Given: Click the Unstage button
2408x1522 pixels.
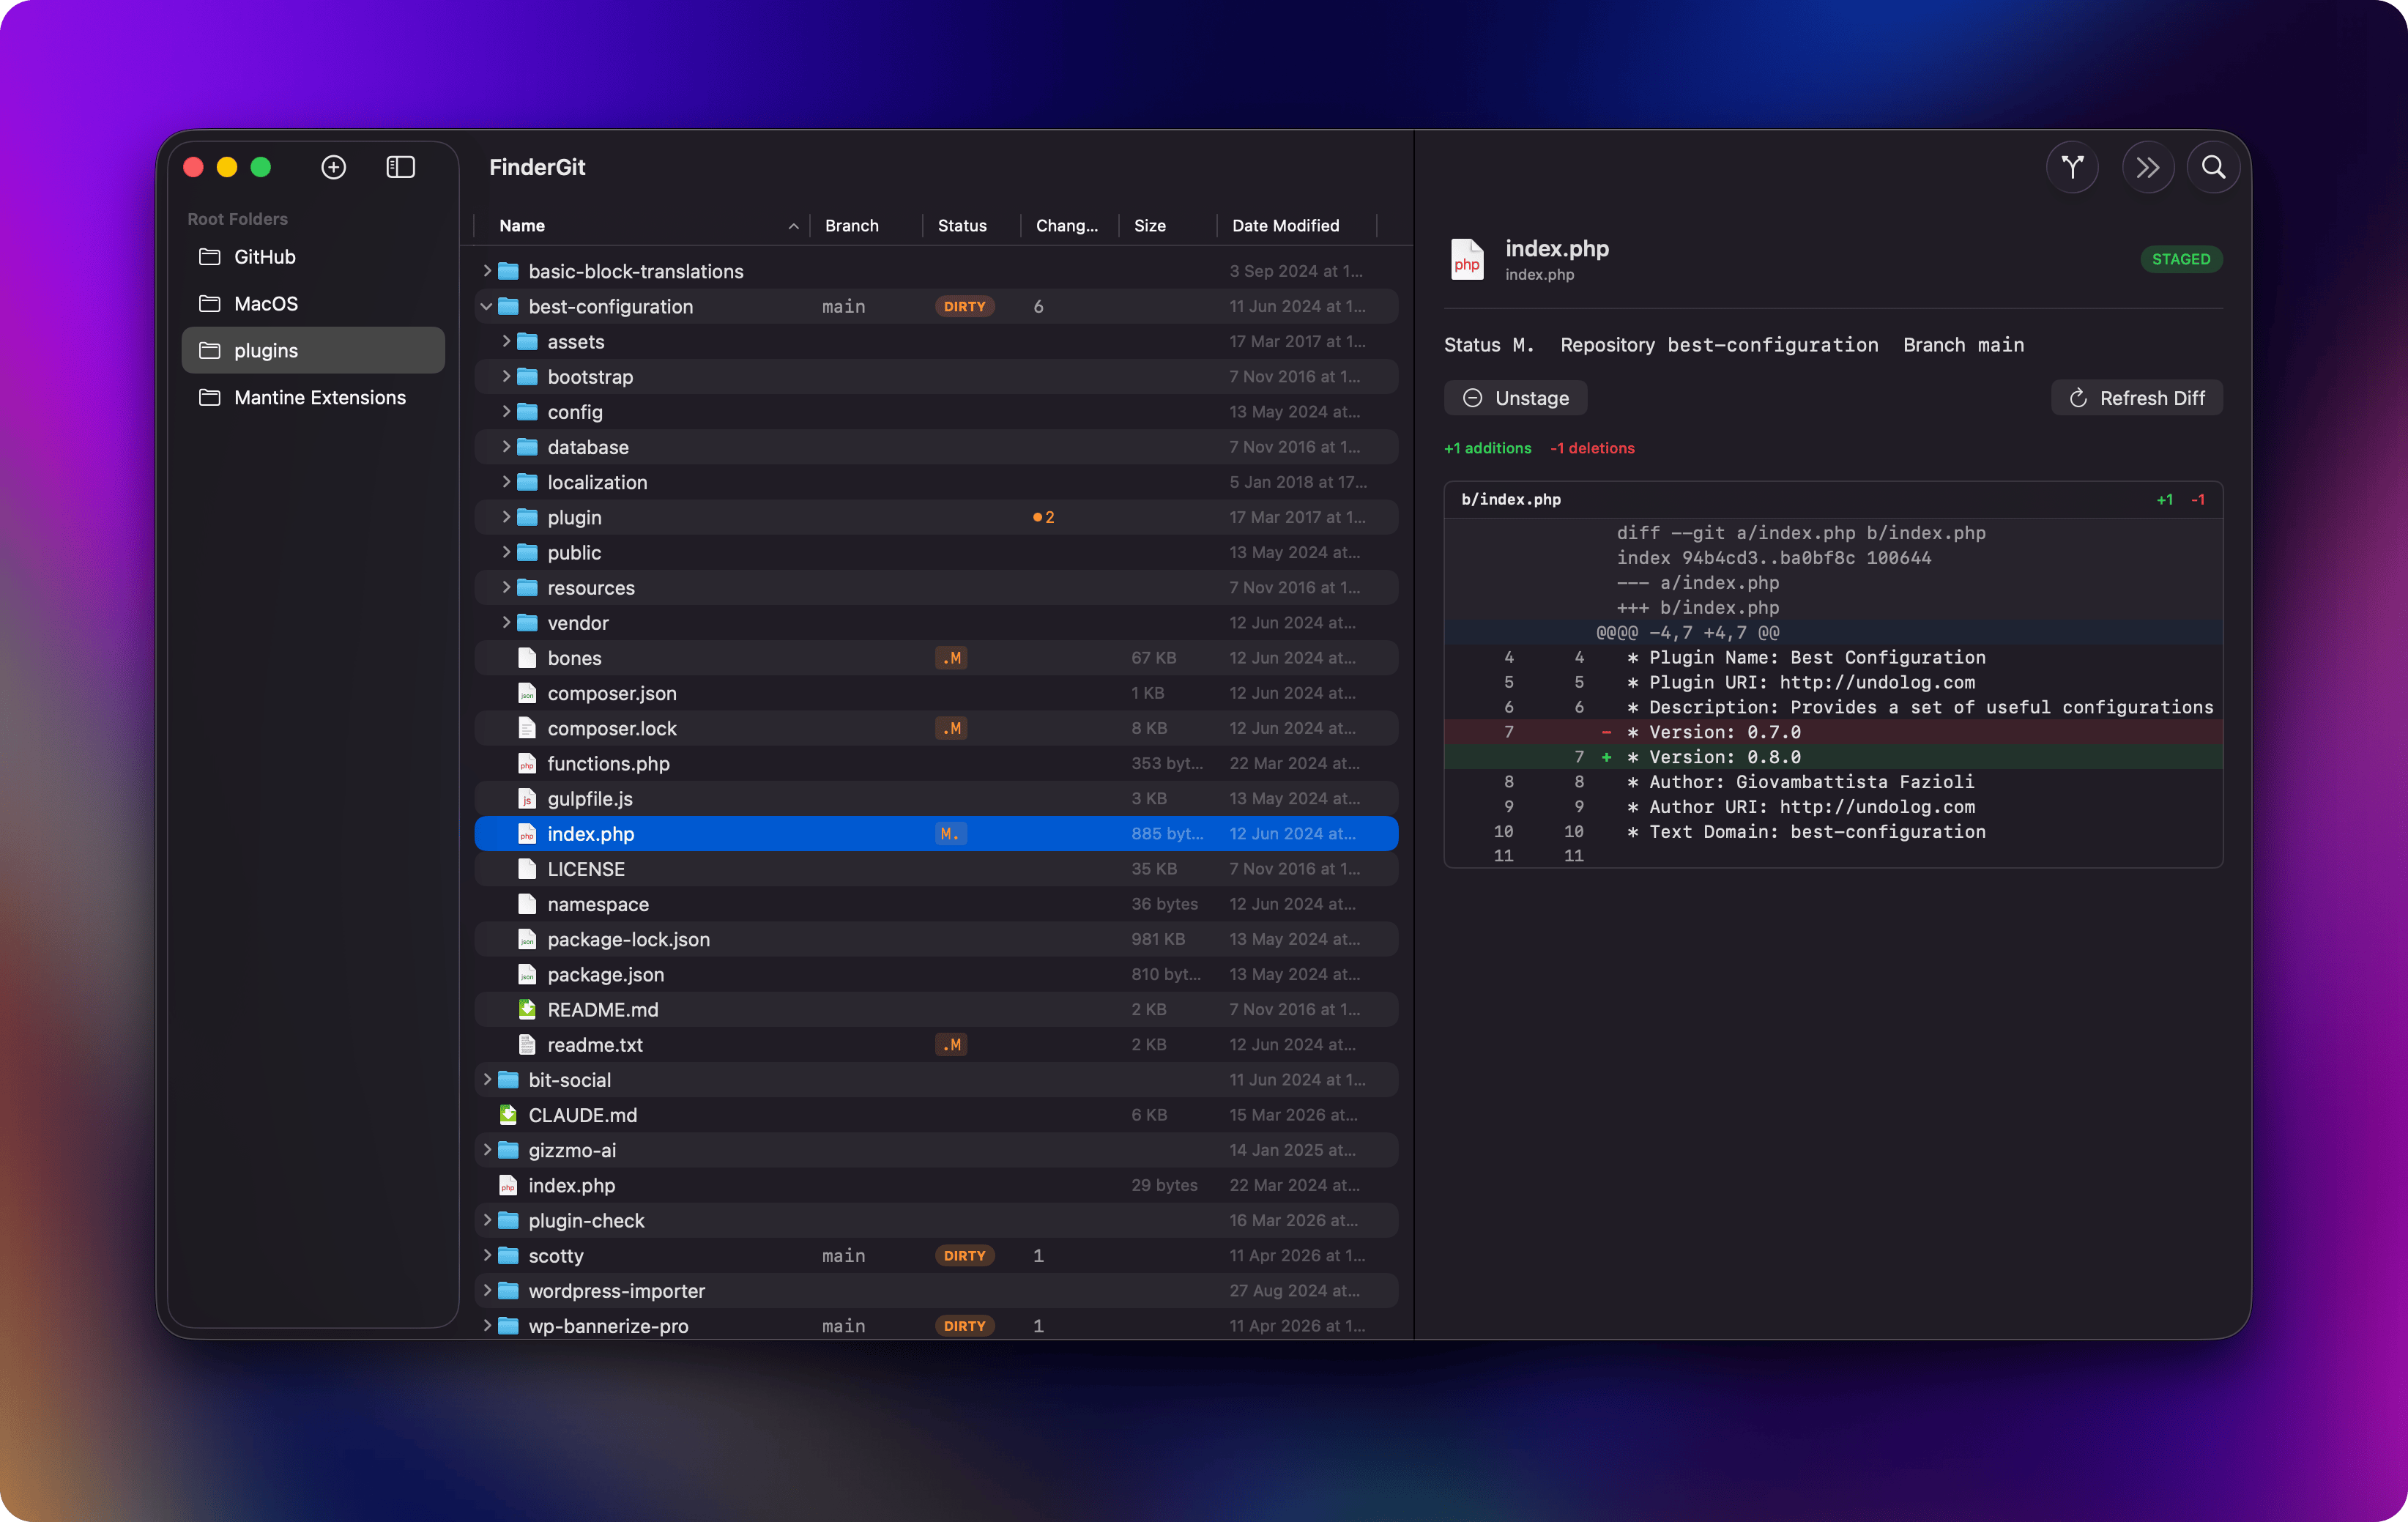Looking at the screenshot, I should [1515, 397].
